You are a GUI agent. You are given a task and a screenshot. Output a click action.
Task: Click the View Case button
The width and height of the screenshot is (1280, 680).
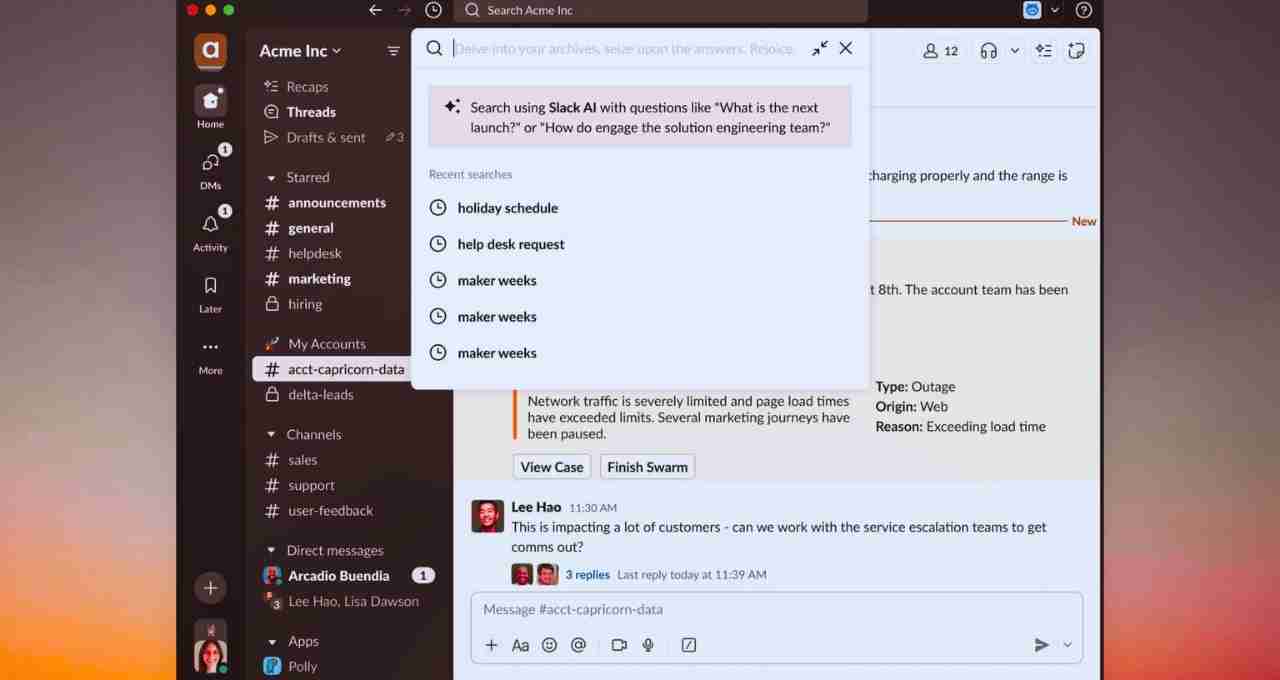(x=552, y=467)
